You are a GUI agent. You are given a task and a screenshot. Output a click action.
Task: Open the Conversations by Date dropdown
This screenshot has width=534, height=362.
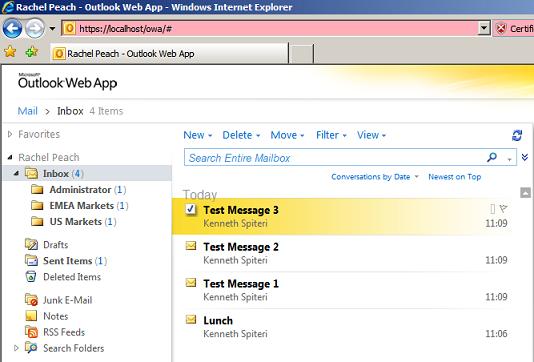click(375, 177)
